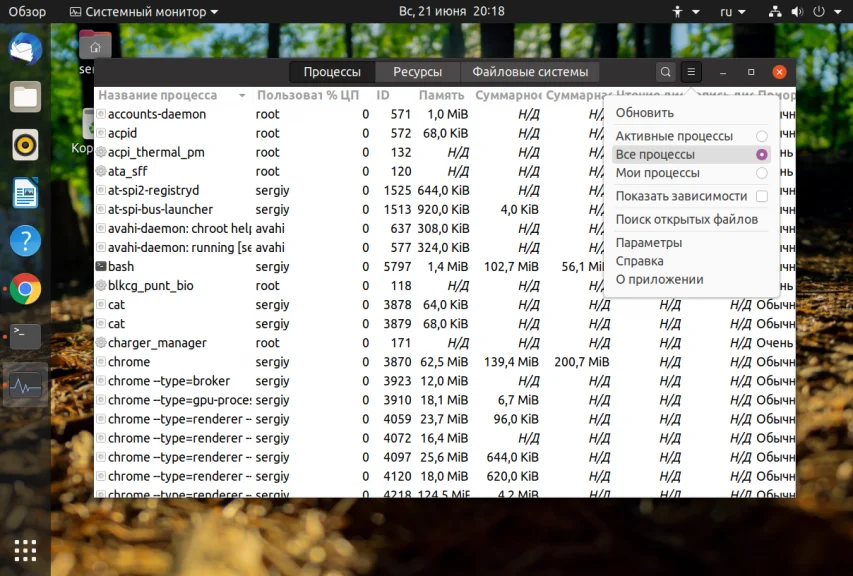Image resolution: width=853 pixels, height=576 pixels.
Task: Open LibreOffice Writer in the dock
Action: tap(25, 193)
